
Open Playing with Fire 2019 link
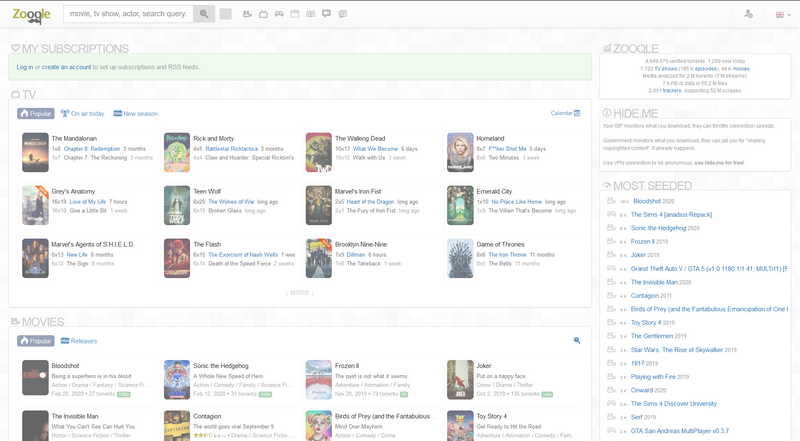pos(660,377)
